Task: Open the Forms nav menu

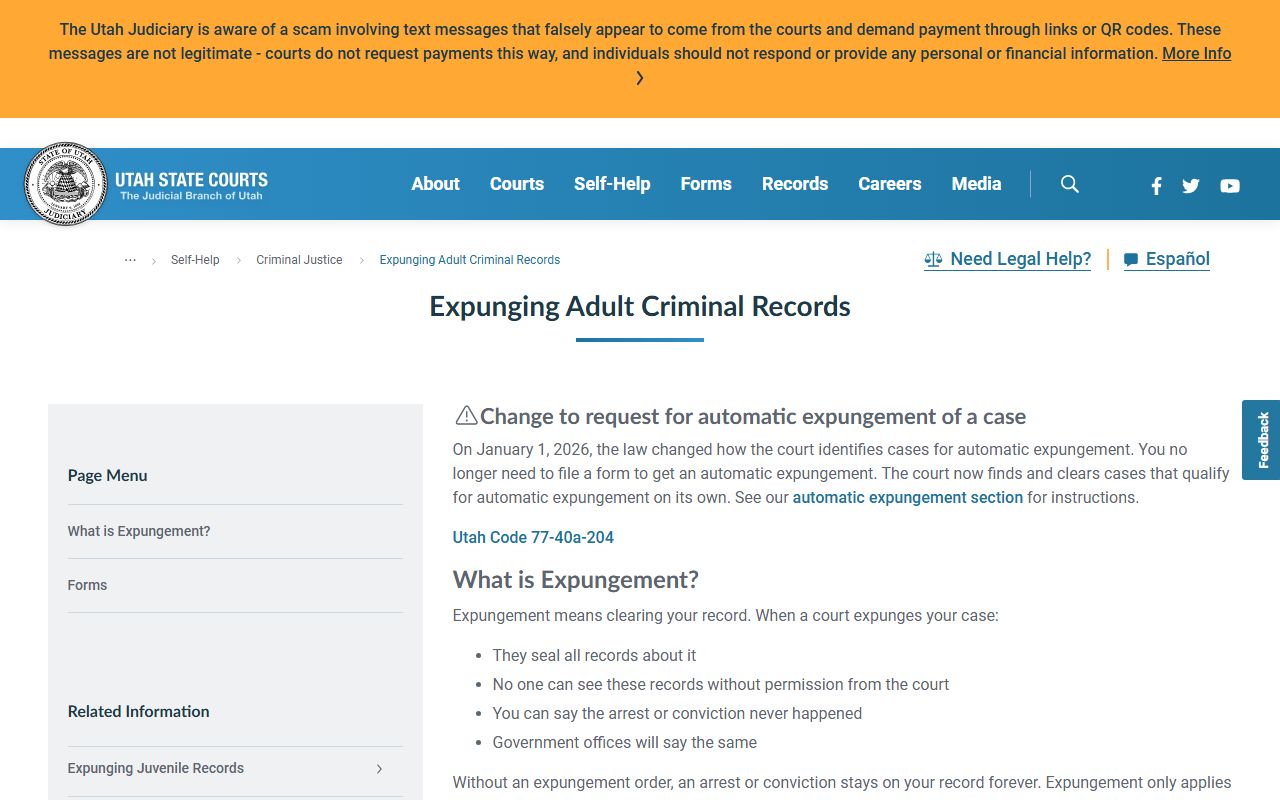Action: pyautogui.click(x=706, y=184)
